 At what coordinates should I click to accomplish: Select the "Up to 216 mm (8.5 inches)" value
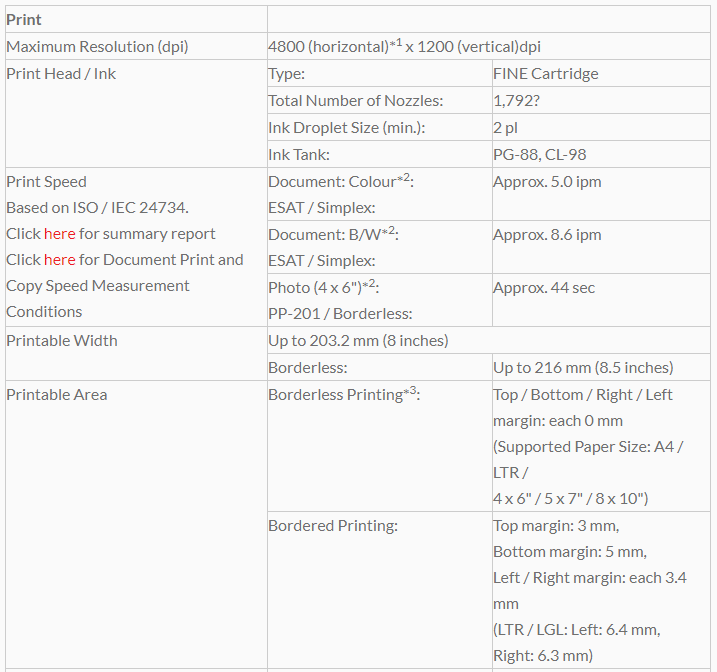point(583,368)
